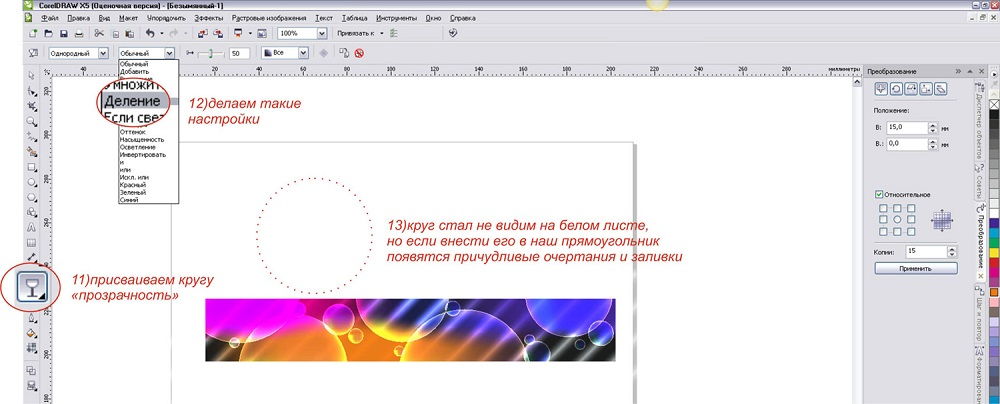Click the Import icon in the toolbar
1000x404 pixels.
pyautogui.click(x=202, y=33)
